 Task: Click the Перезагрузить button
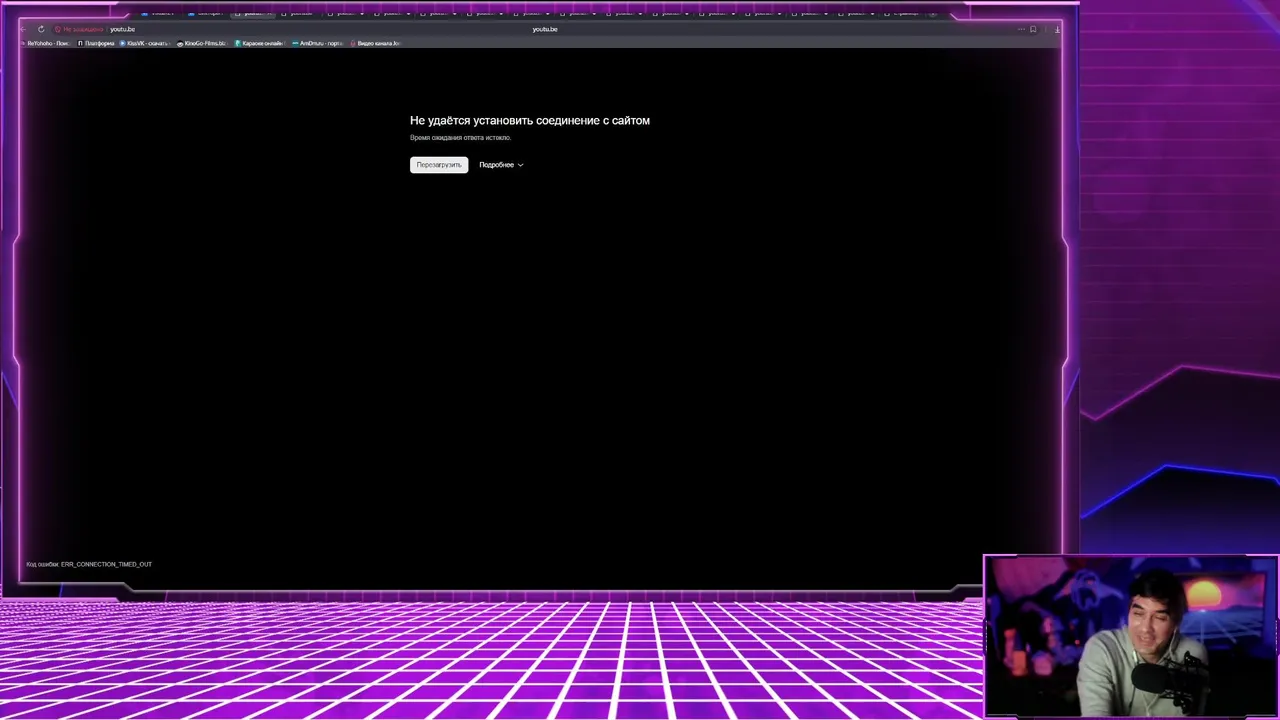click(x=439, y=165)
